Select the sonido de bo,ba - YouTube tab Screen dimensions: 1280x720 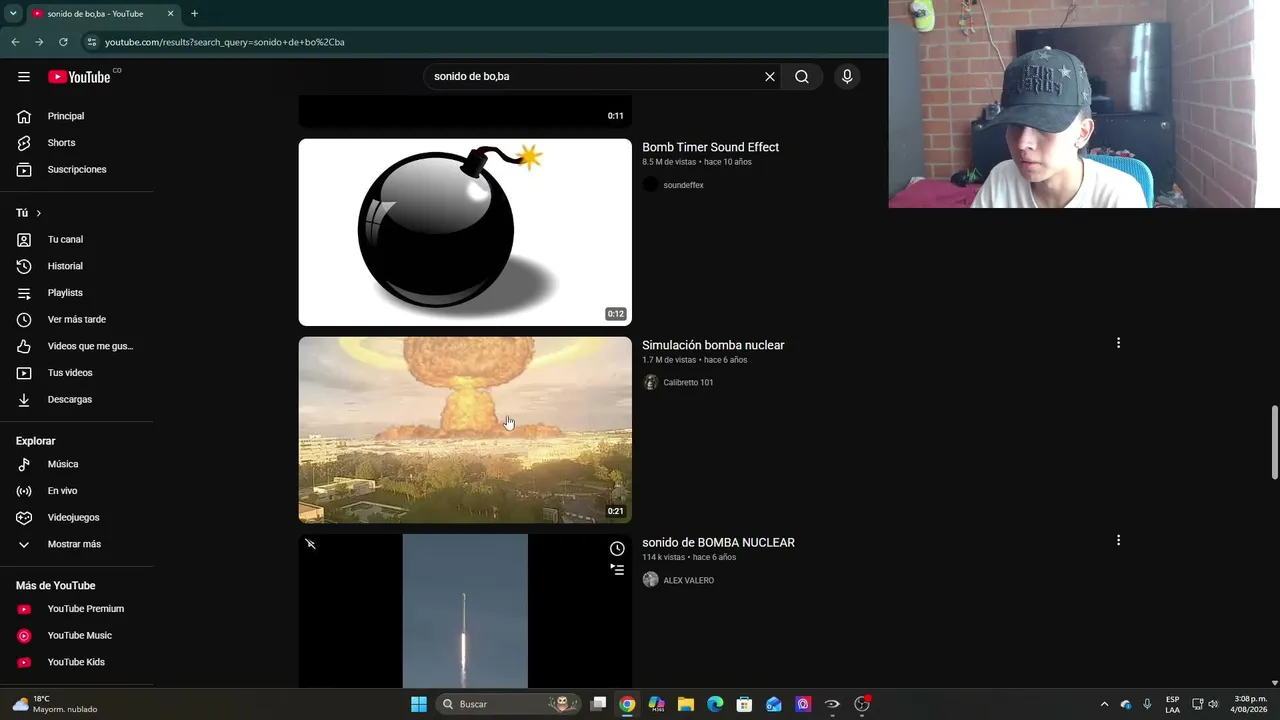pyautogui.click(x=103, y=14)
